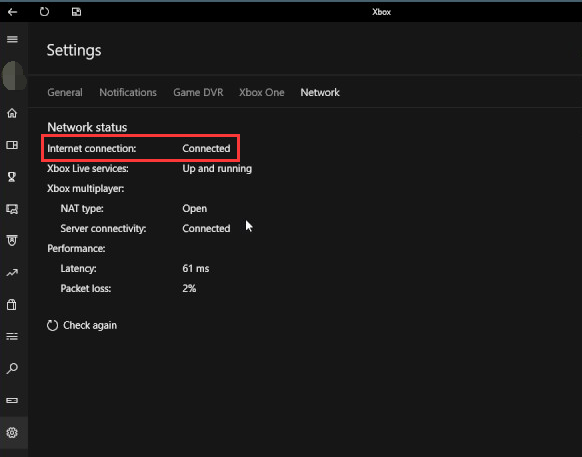Click 'Up and running' status text
The height and width of the screenshot is (457, 582).
217,169
